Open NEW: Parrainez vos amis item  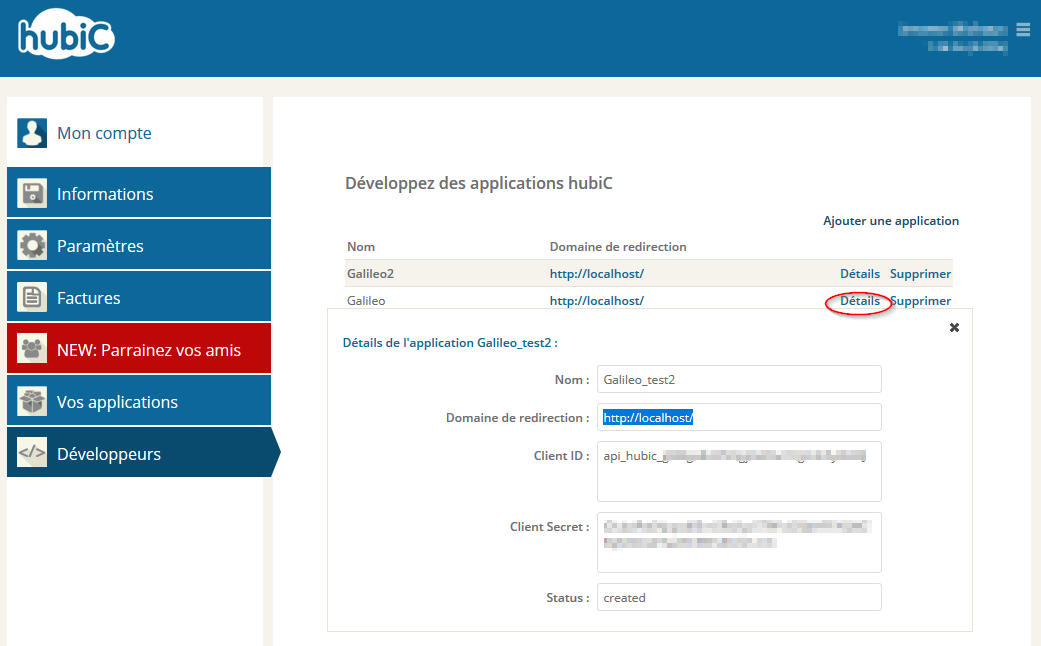tap(139, 349)
